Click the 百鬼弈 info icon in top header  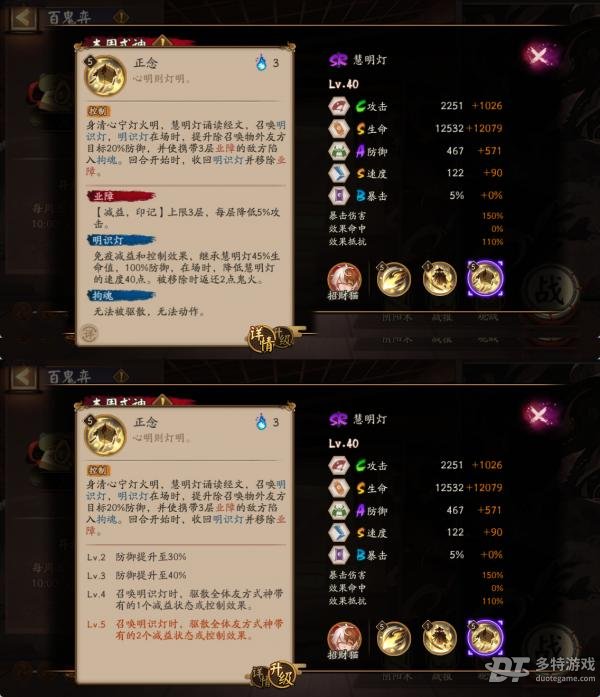tap(121, 17)
